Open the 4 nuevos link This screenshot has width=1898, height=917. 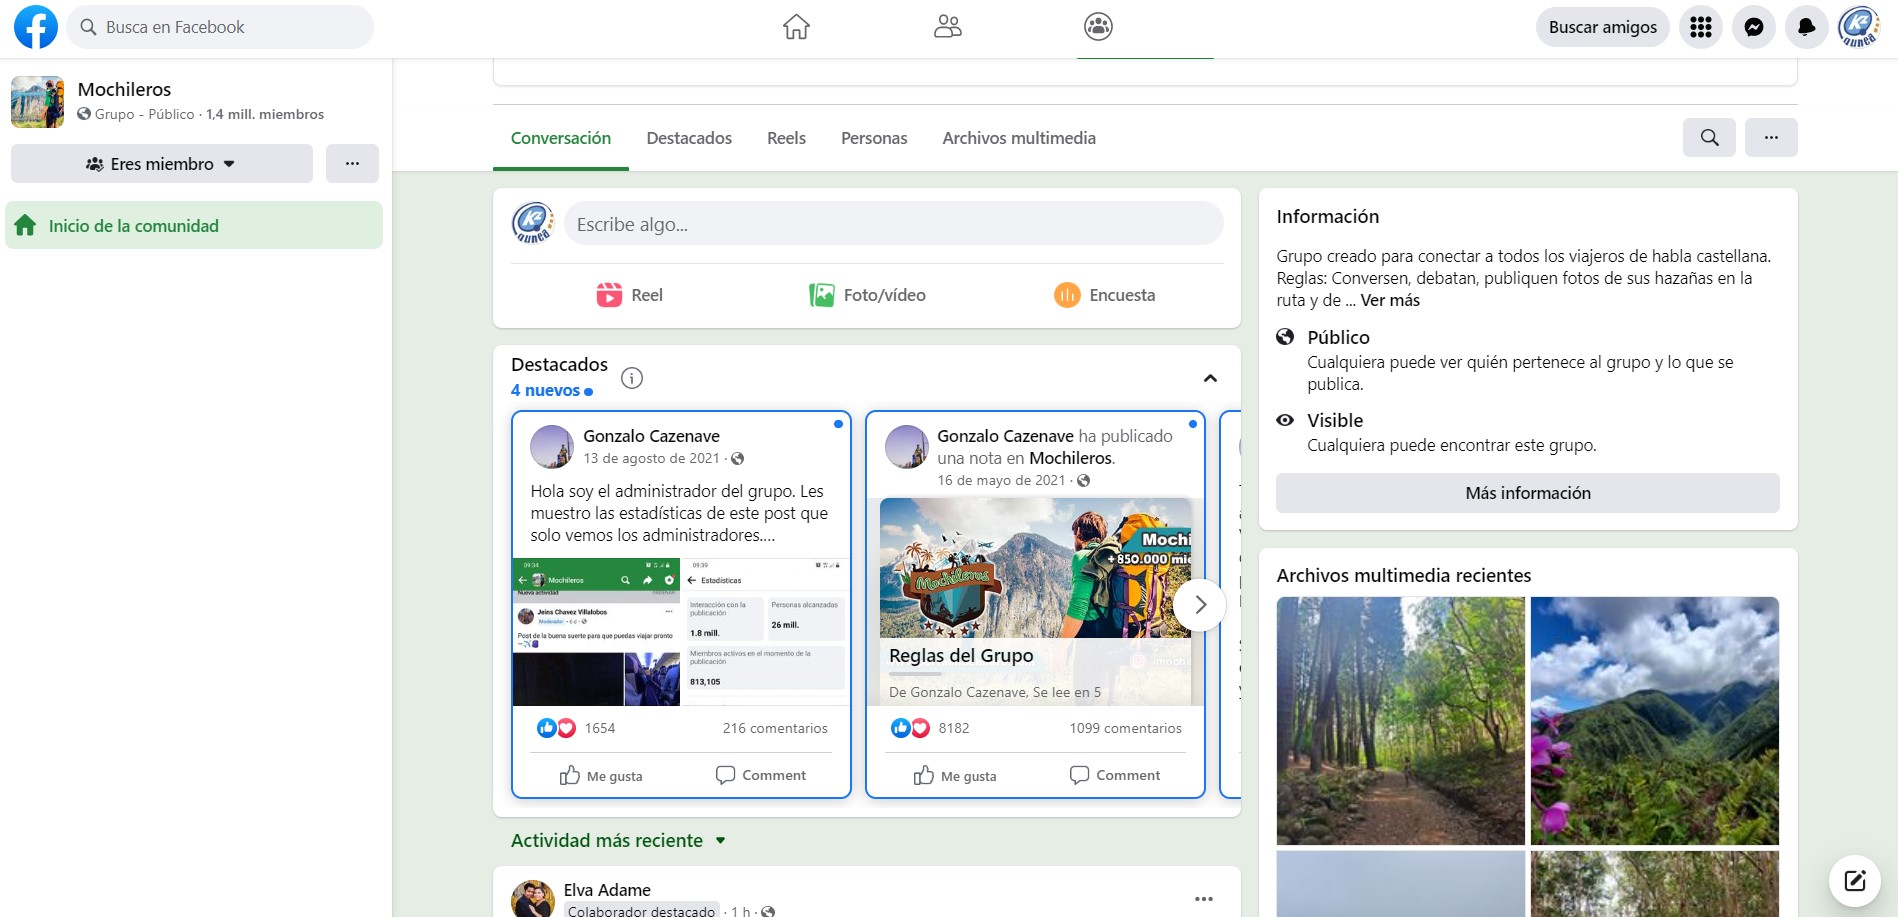point(552,390)
